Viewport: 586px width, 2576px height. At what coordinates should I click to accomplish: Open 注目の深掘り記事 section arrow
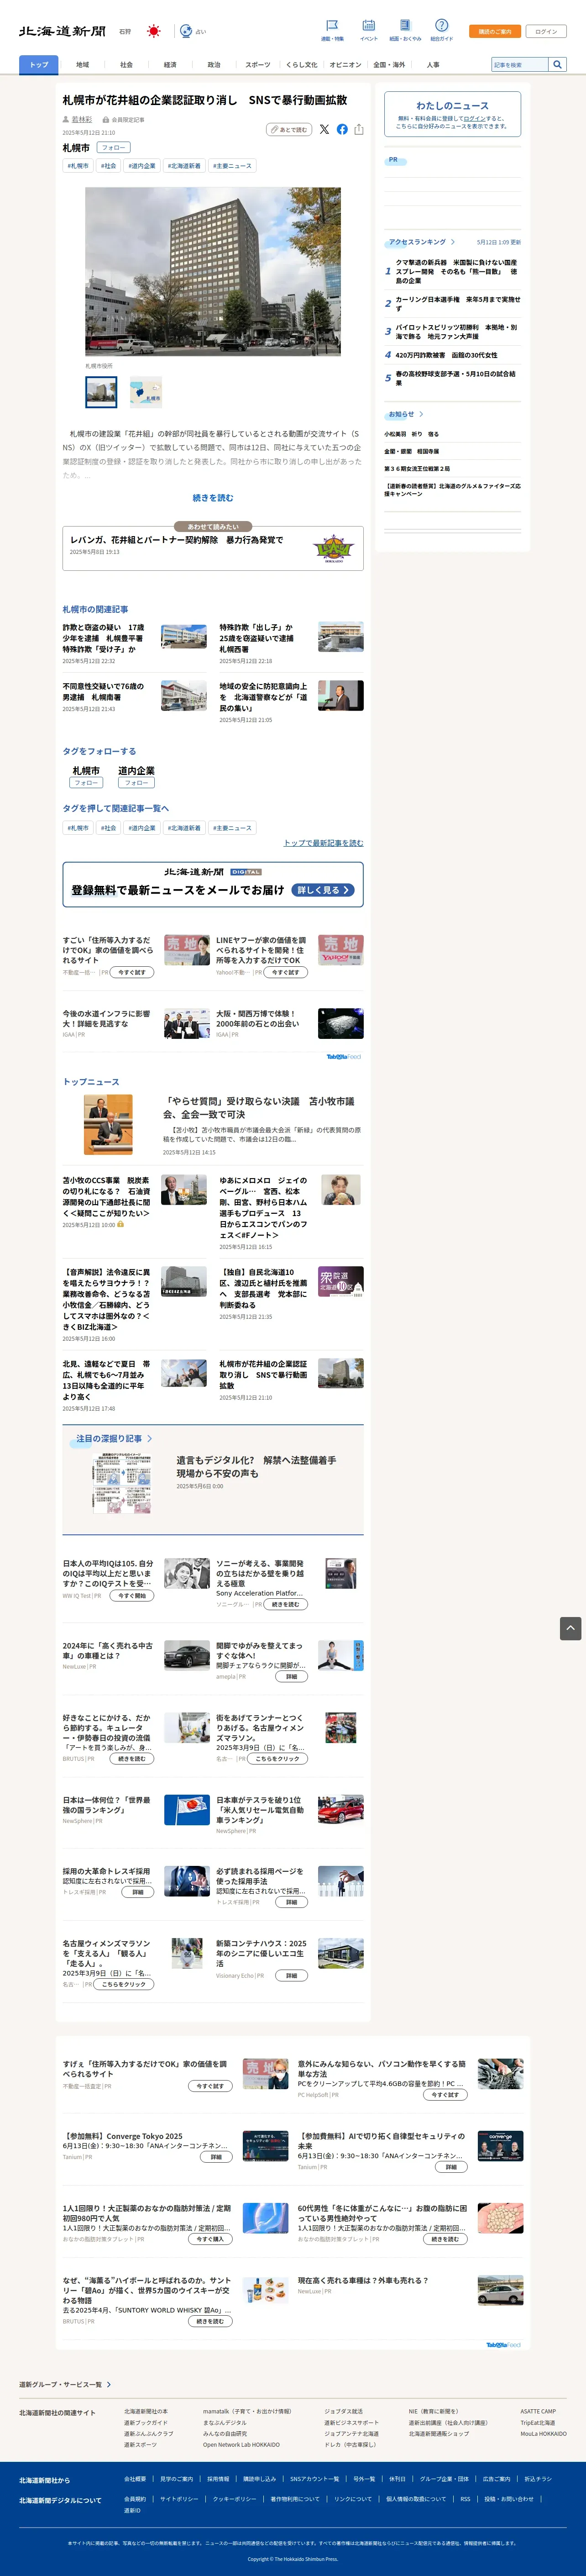click(150, 1438)
